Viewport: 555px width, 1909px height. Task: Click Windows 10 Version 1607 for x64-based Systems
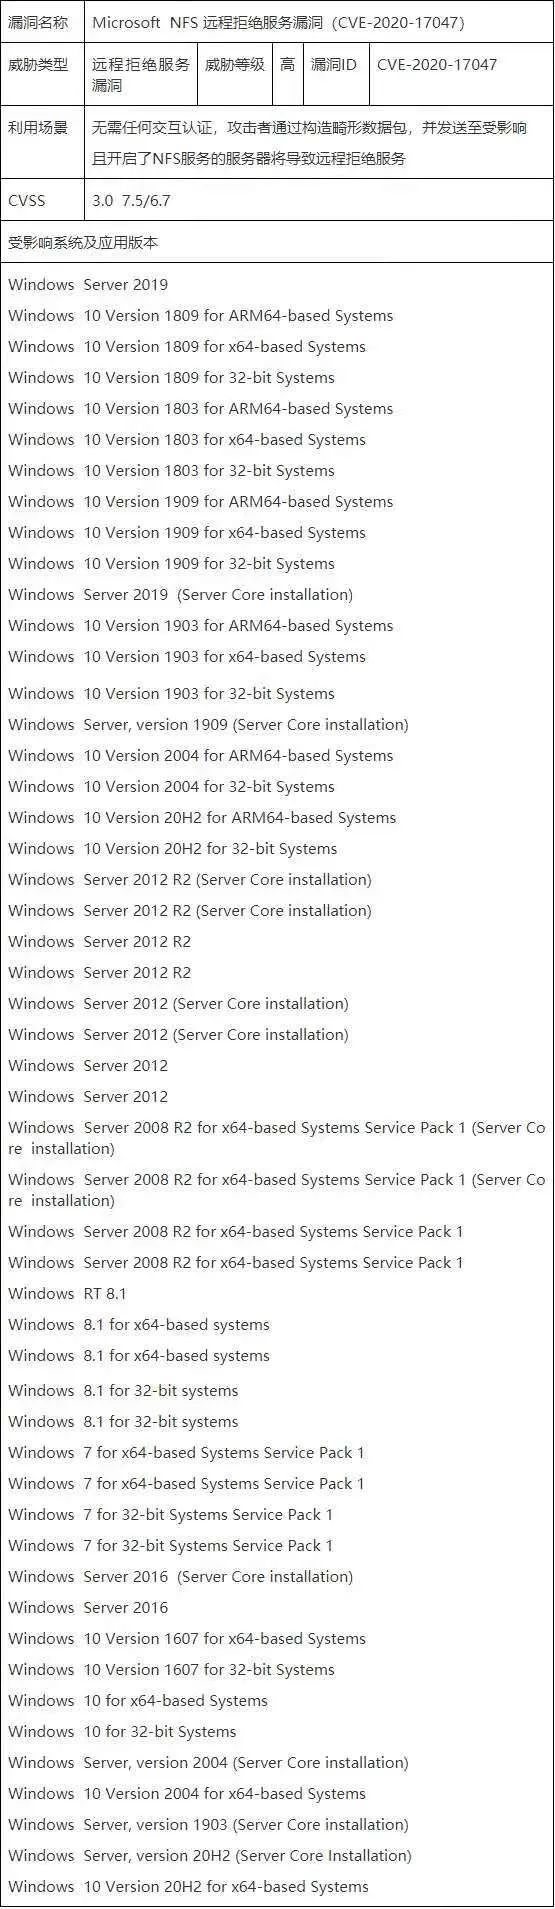click(187, 1639)
